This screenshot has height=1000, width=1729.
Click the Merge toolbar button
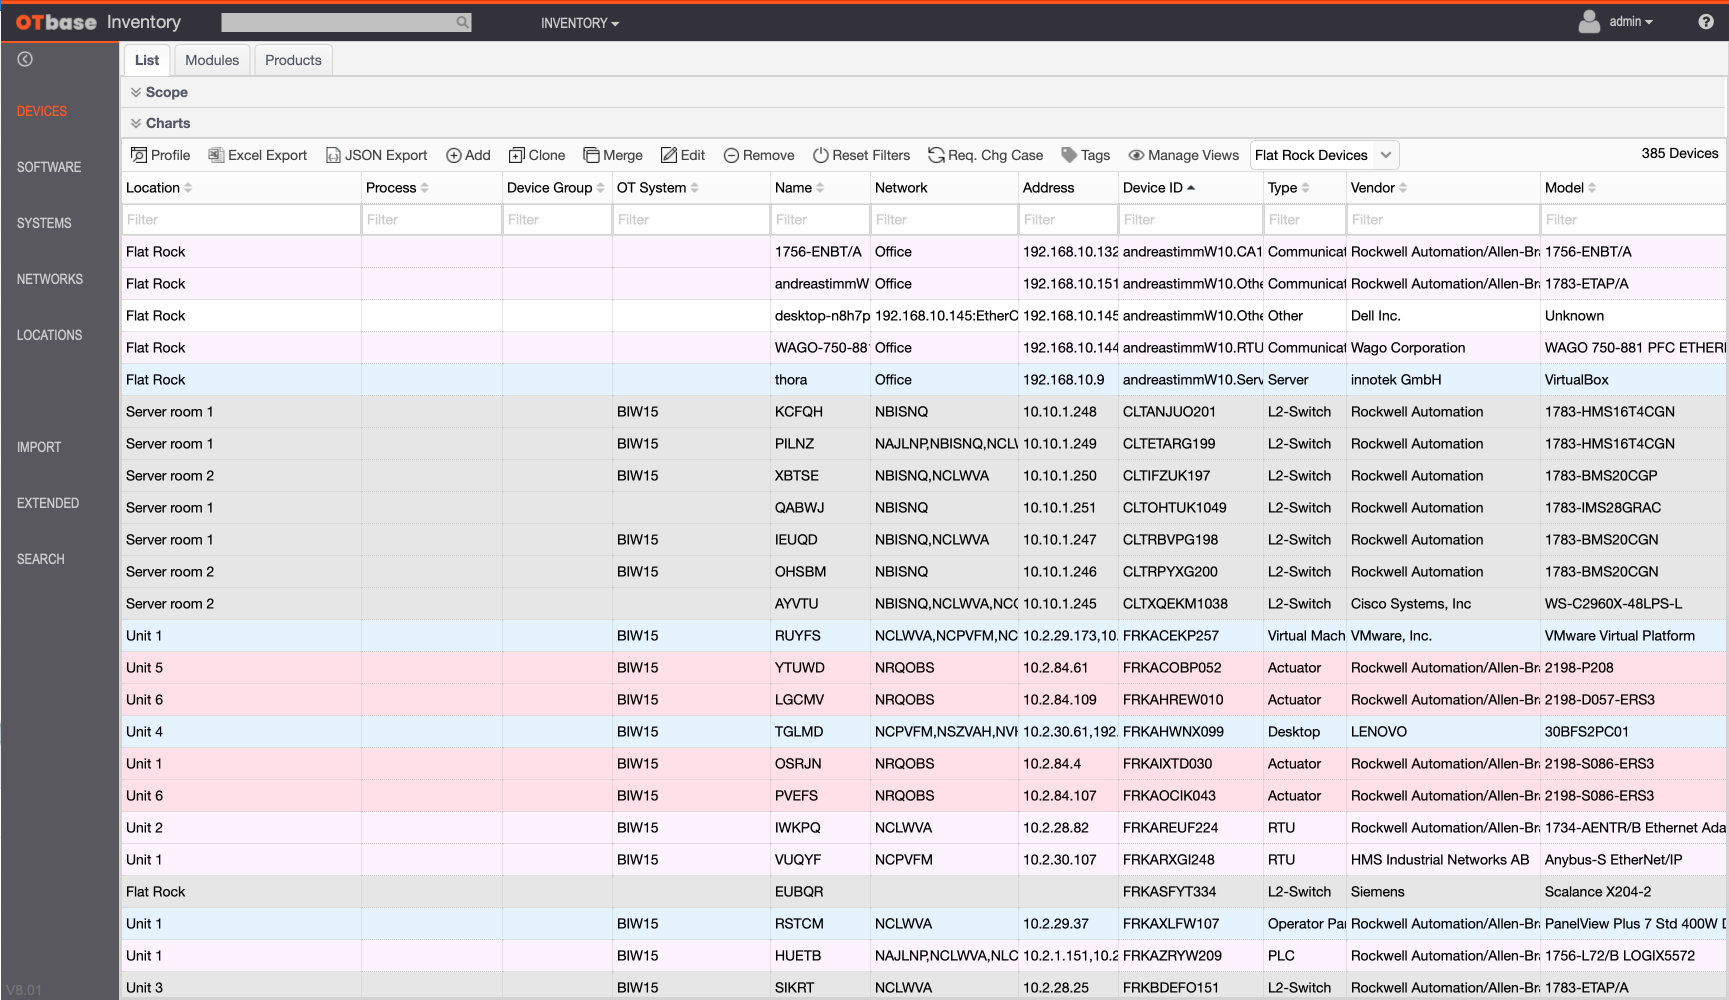[613, 155]
